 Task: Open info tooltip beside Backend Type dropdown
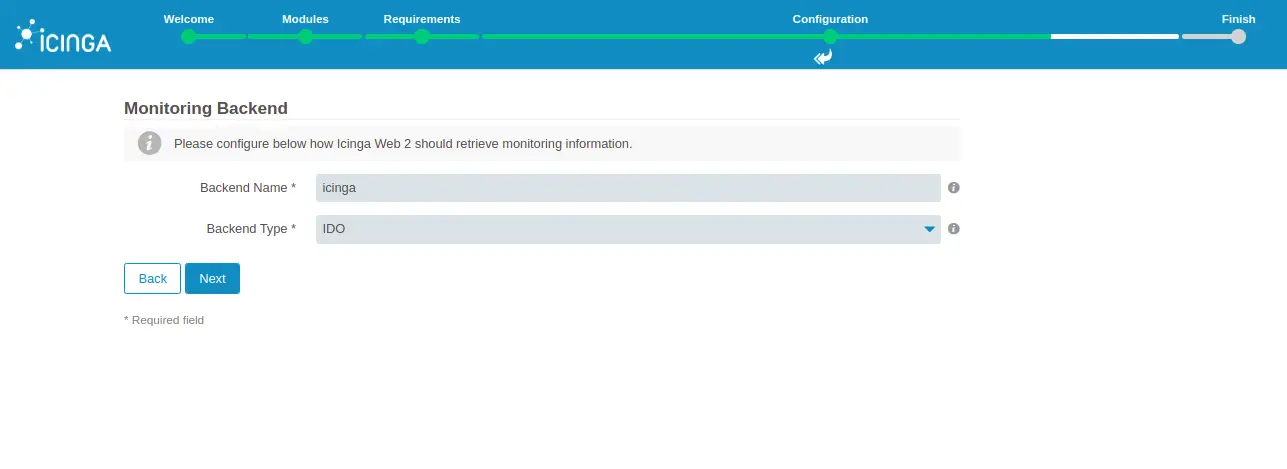pyautogui.click(x=954, y=229)
